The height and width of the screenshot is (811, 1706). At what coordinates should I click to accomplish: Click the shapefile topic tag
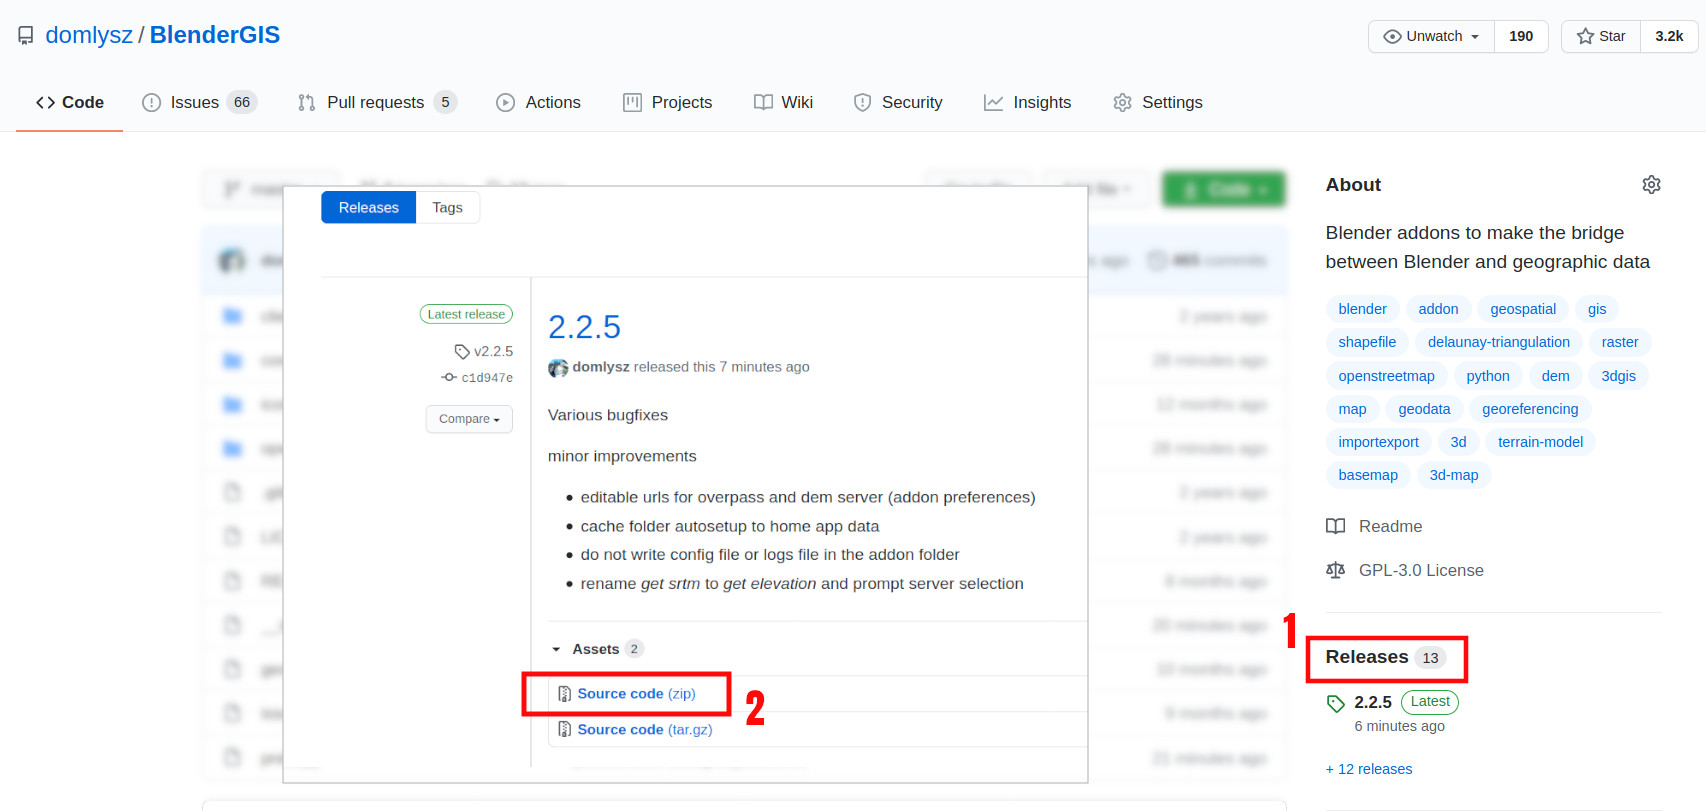tap(1367, 342)
